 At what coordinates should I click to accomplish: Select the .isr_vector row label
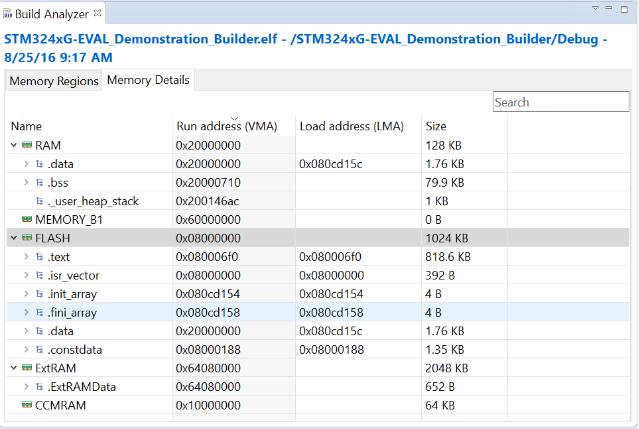(73, 276)
